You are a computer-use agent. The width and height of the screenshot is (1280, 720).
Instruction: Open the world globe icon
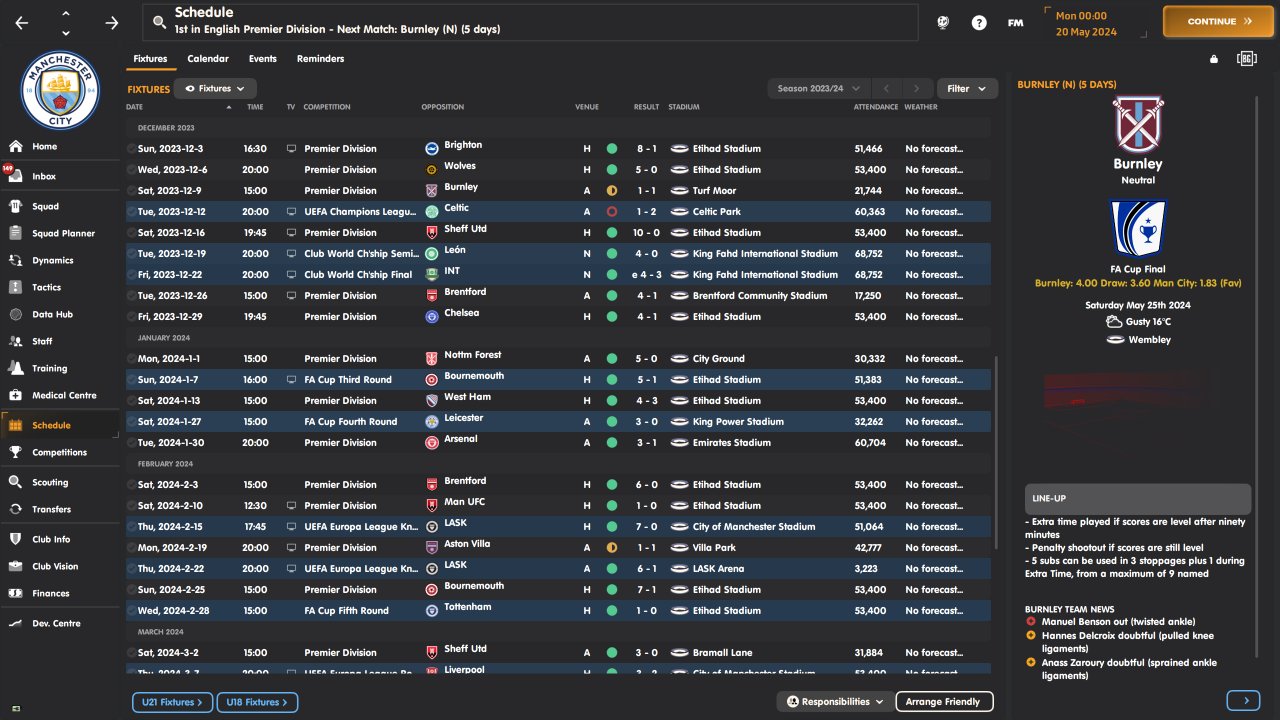pos(942,22)
